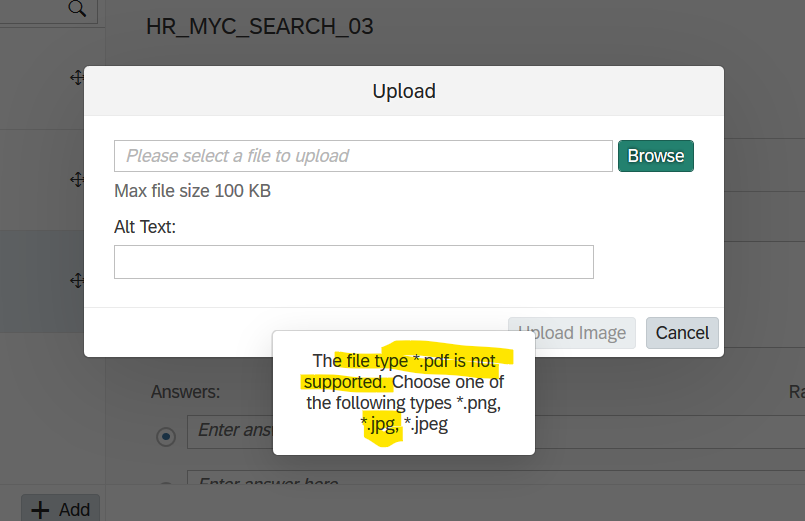Click the Cancel button in Upload dialog
The height and width of the screenshot is (521, 805).
(x=682, y=333)
